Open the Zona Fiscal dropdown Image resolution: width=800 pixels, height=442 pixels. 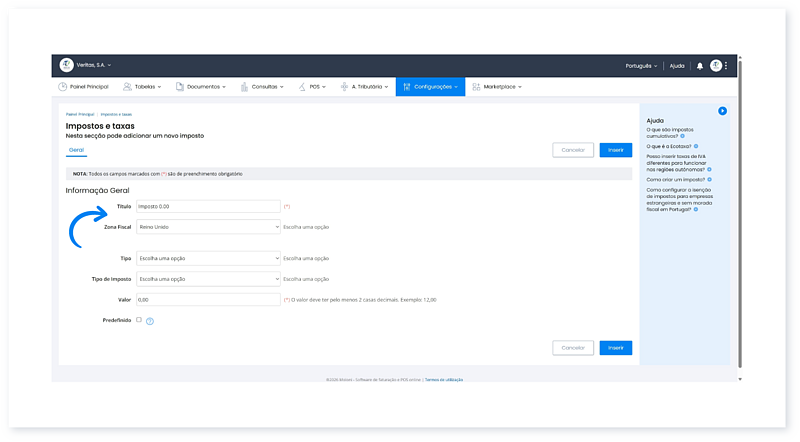pos(208,227)
